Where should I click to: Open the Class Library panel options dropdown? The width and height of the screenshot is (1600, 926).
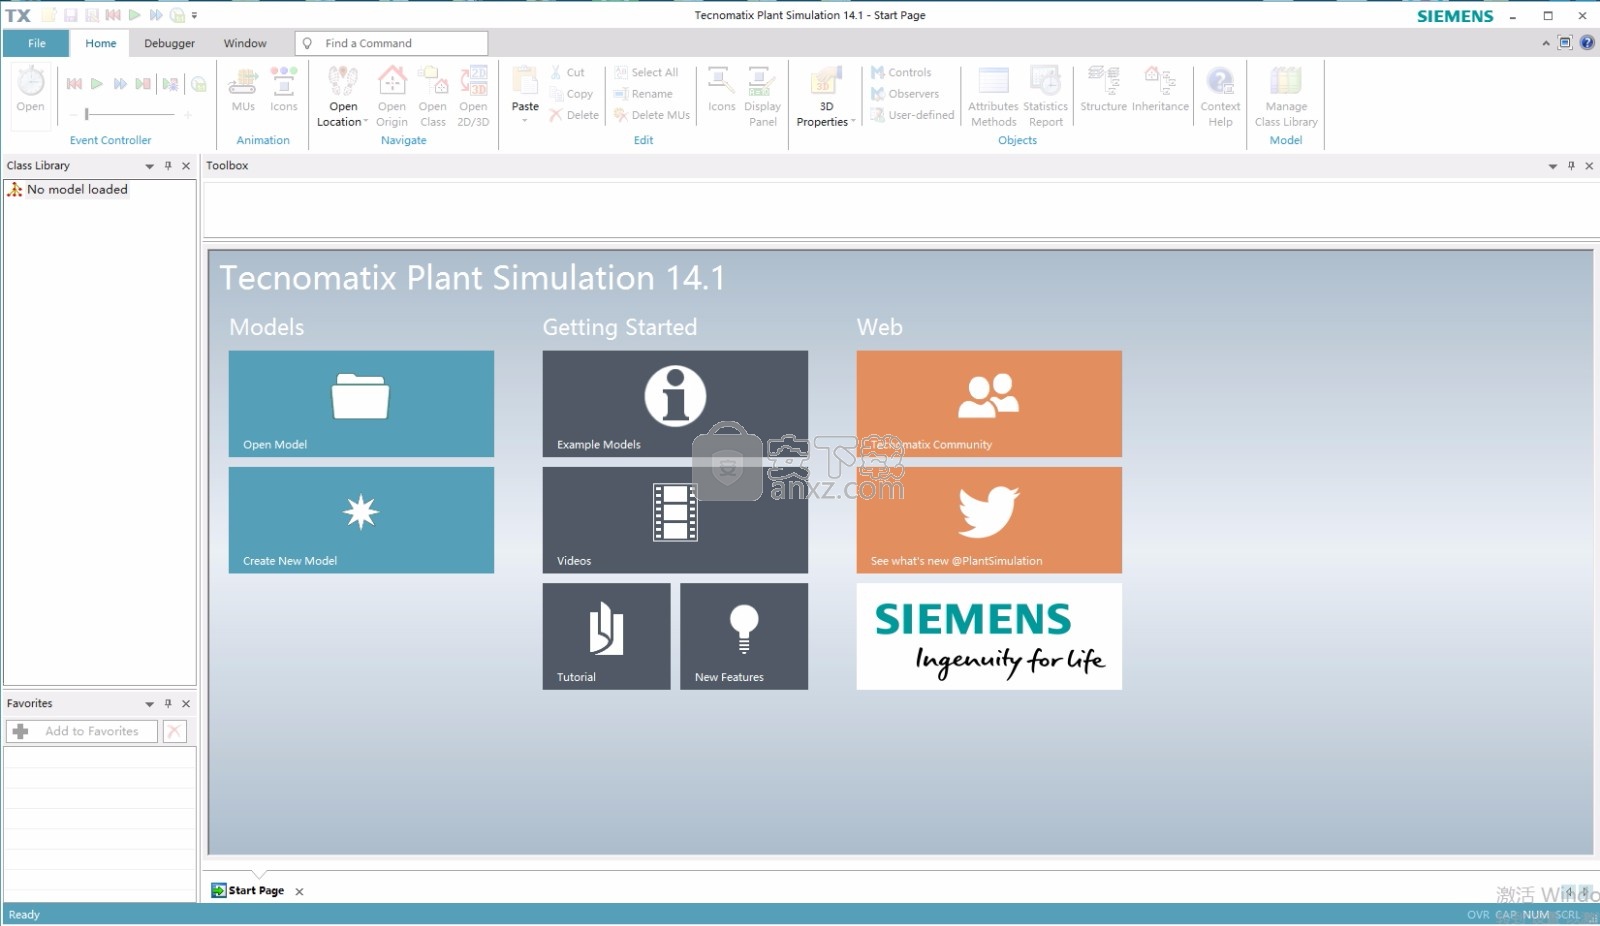click(x=149, y=166)
